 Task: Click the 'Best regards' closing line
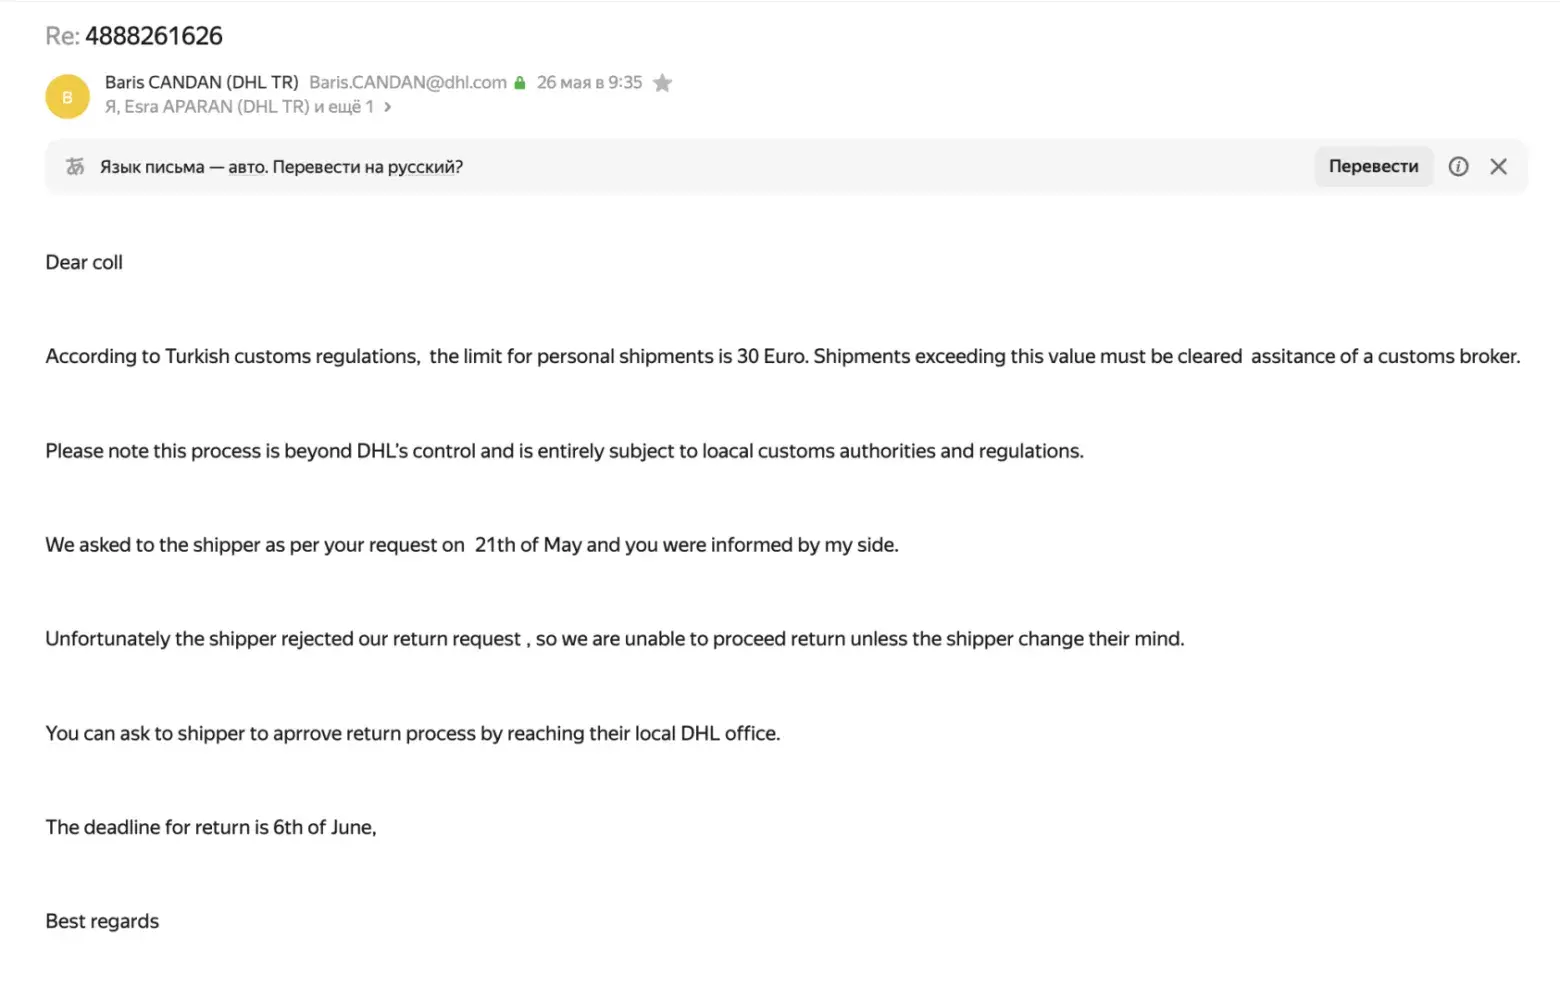[102, 921]
